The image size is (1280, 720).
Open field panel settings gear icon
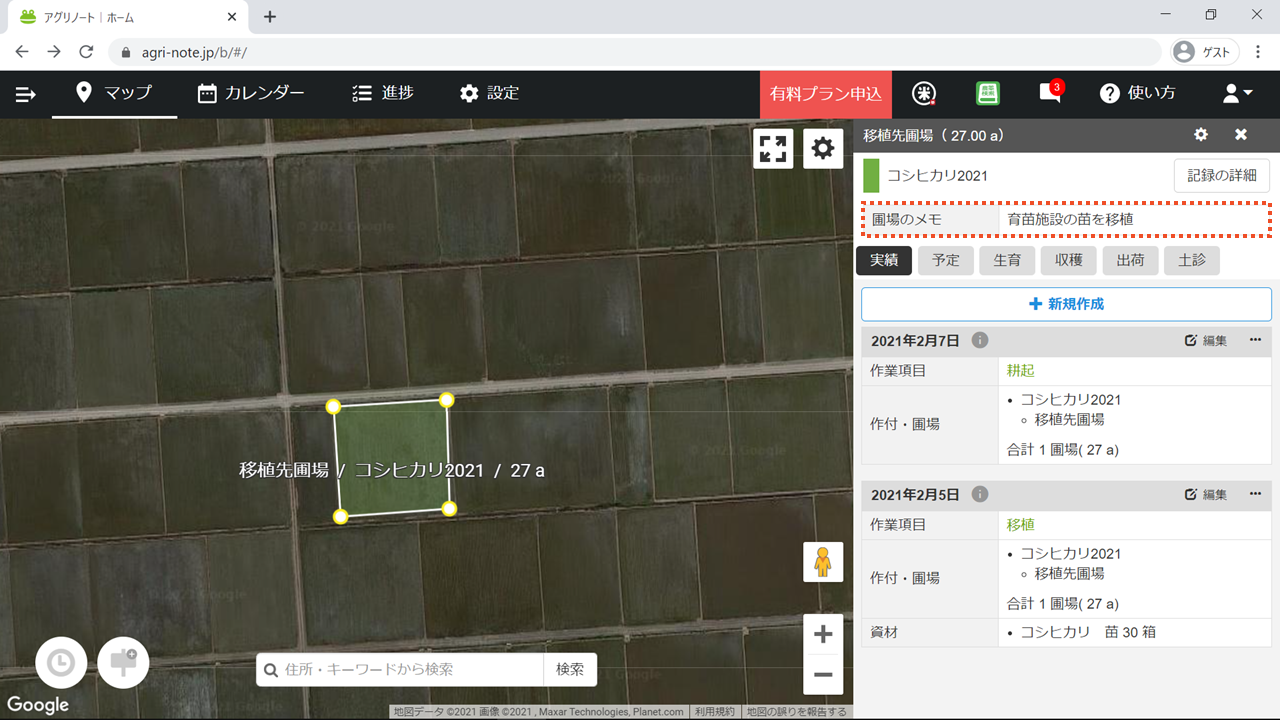click(1201, 135)
